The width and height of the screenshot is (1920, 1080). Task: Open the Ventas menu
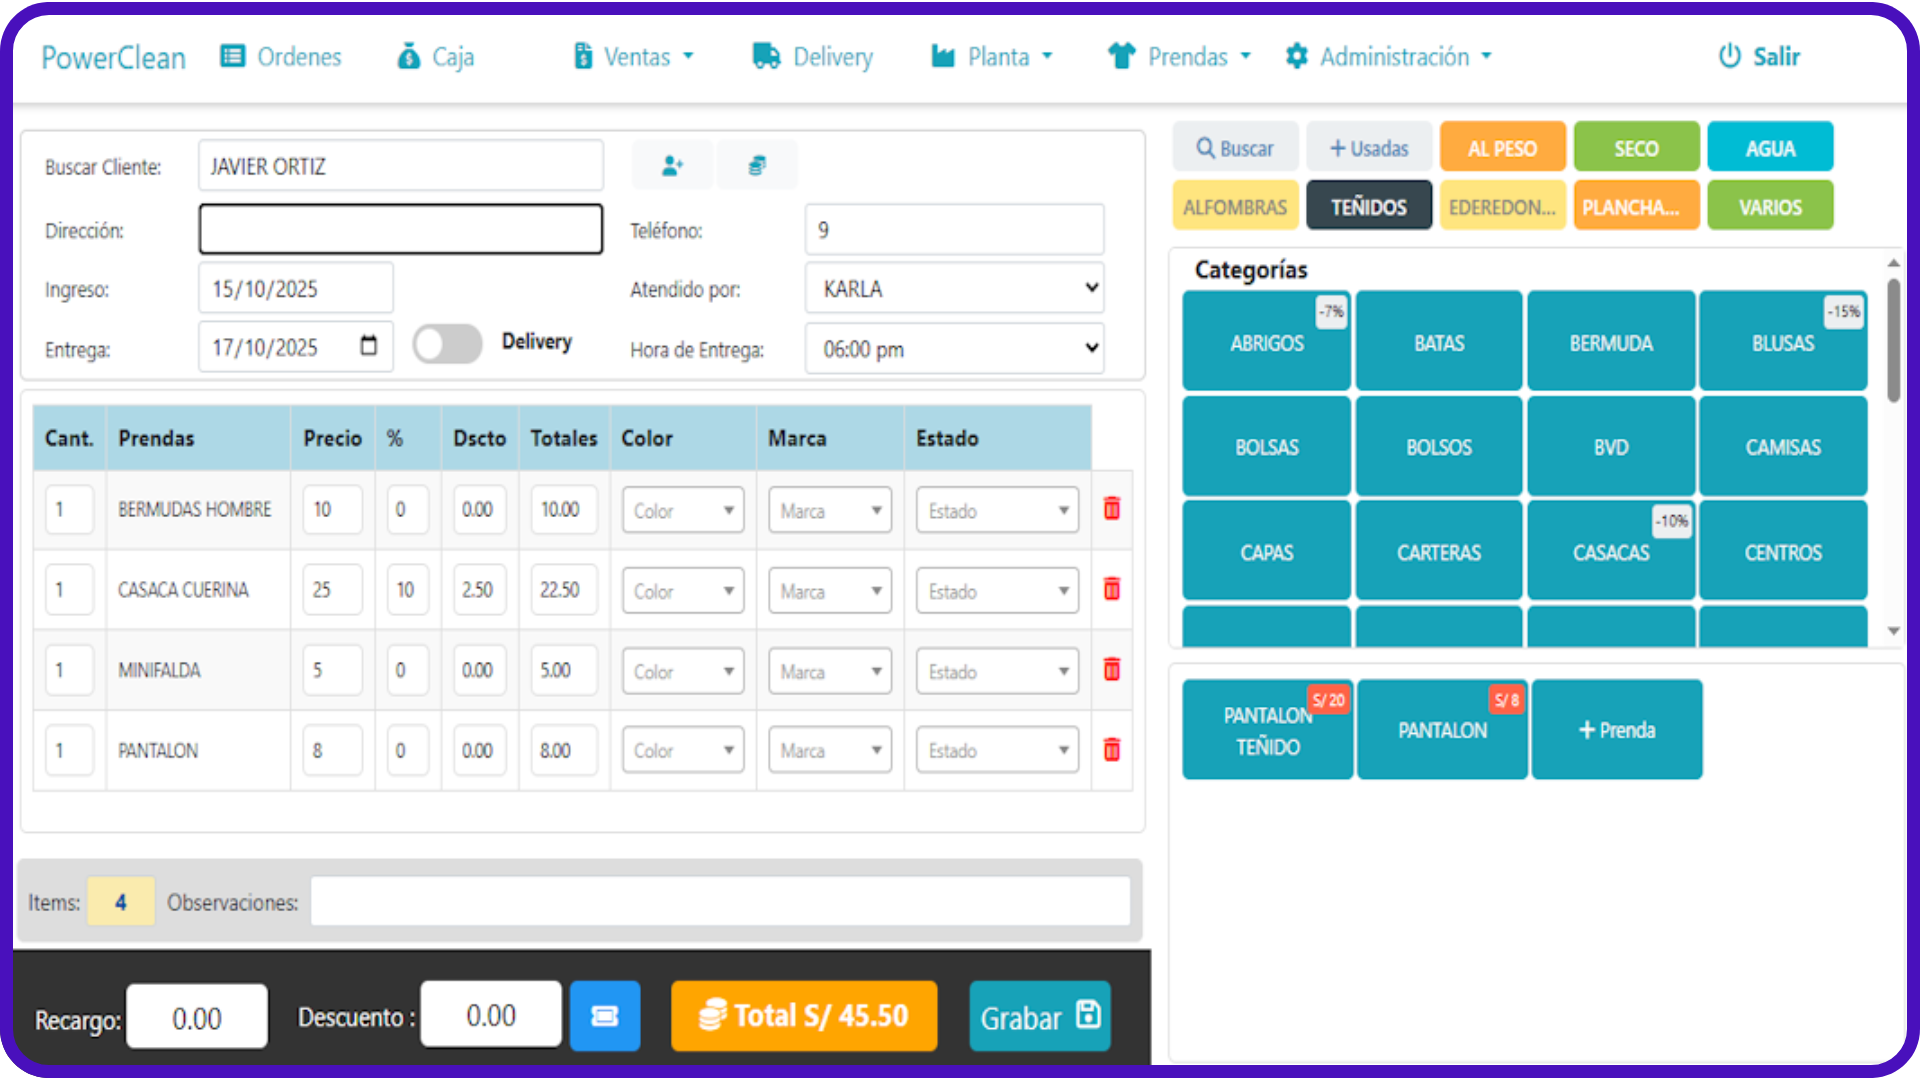point(632,56)
